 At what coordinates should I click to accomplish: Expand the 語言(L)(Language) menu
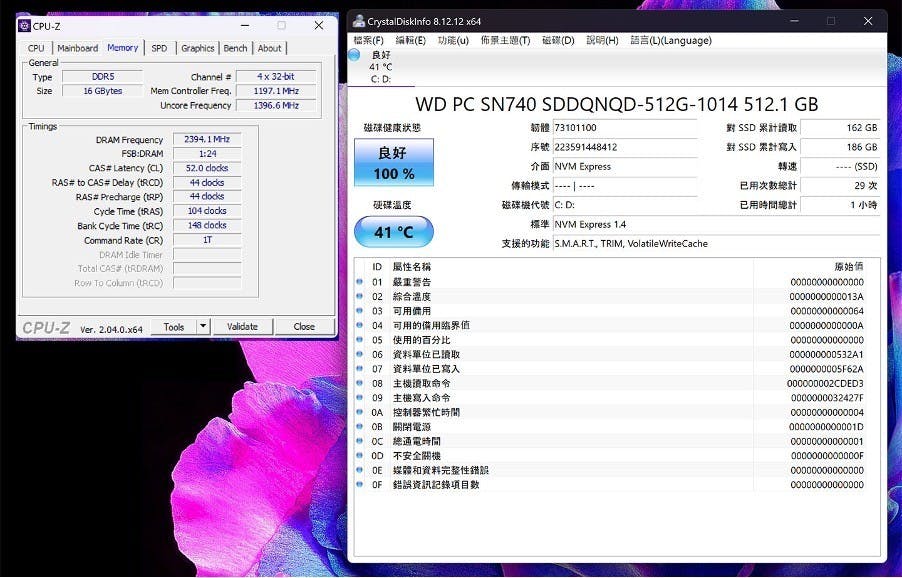tap(671, 40)
